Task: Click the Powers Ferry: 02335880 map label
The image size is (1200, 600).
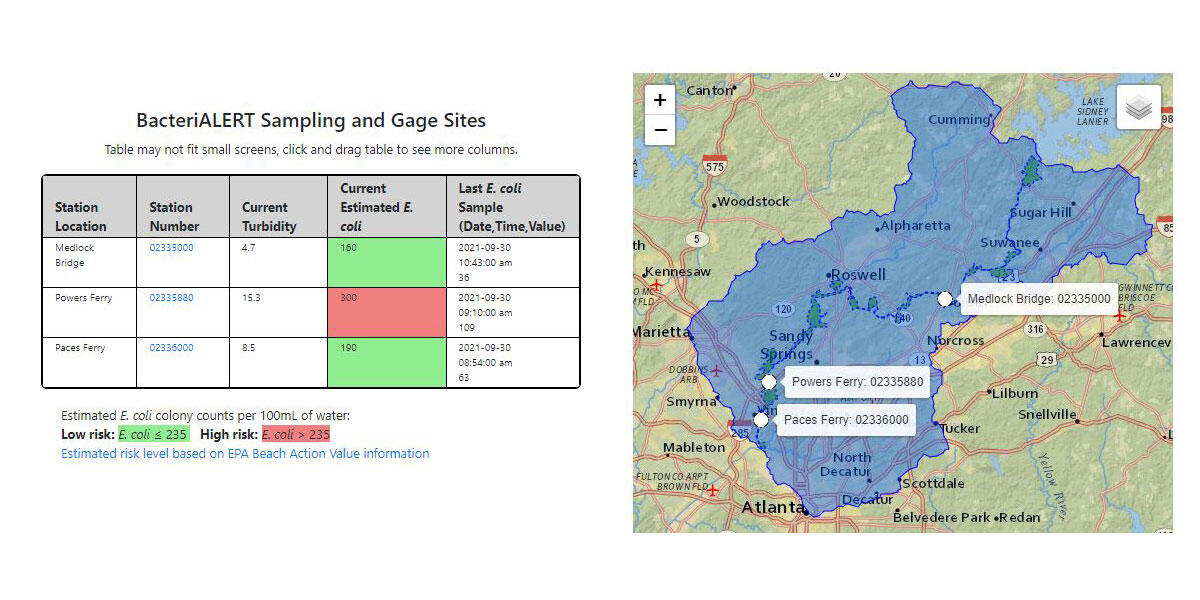Action: [858, 382]
